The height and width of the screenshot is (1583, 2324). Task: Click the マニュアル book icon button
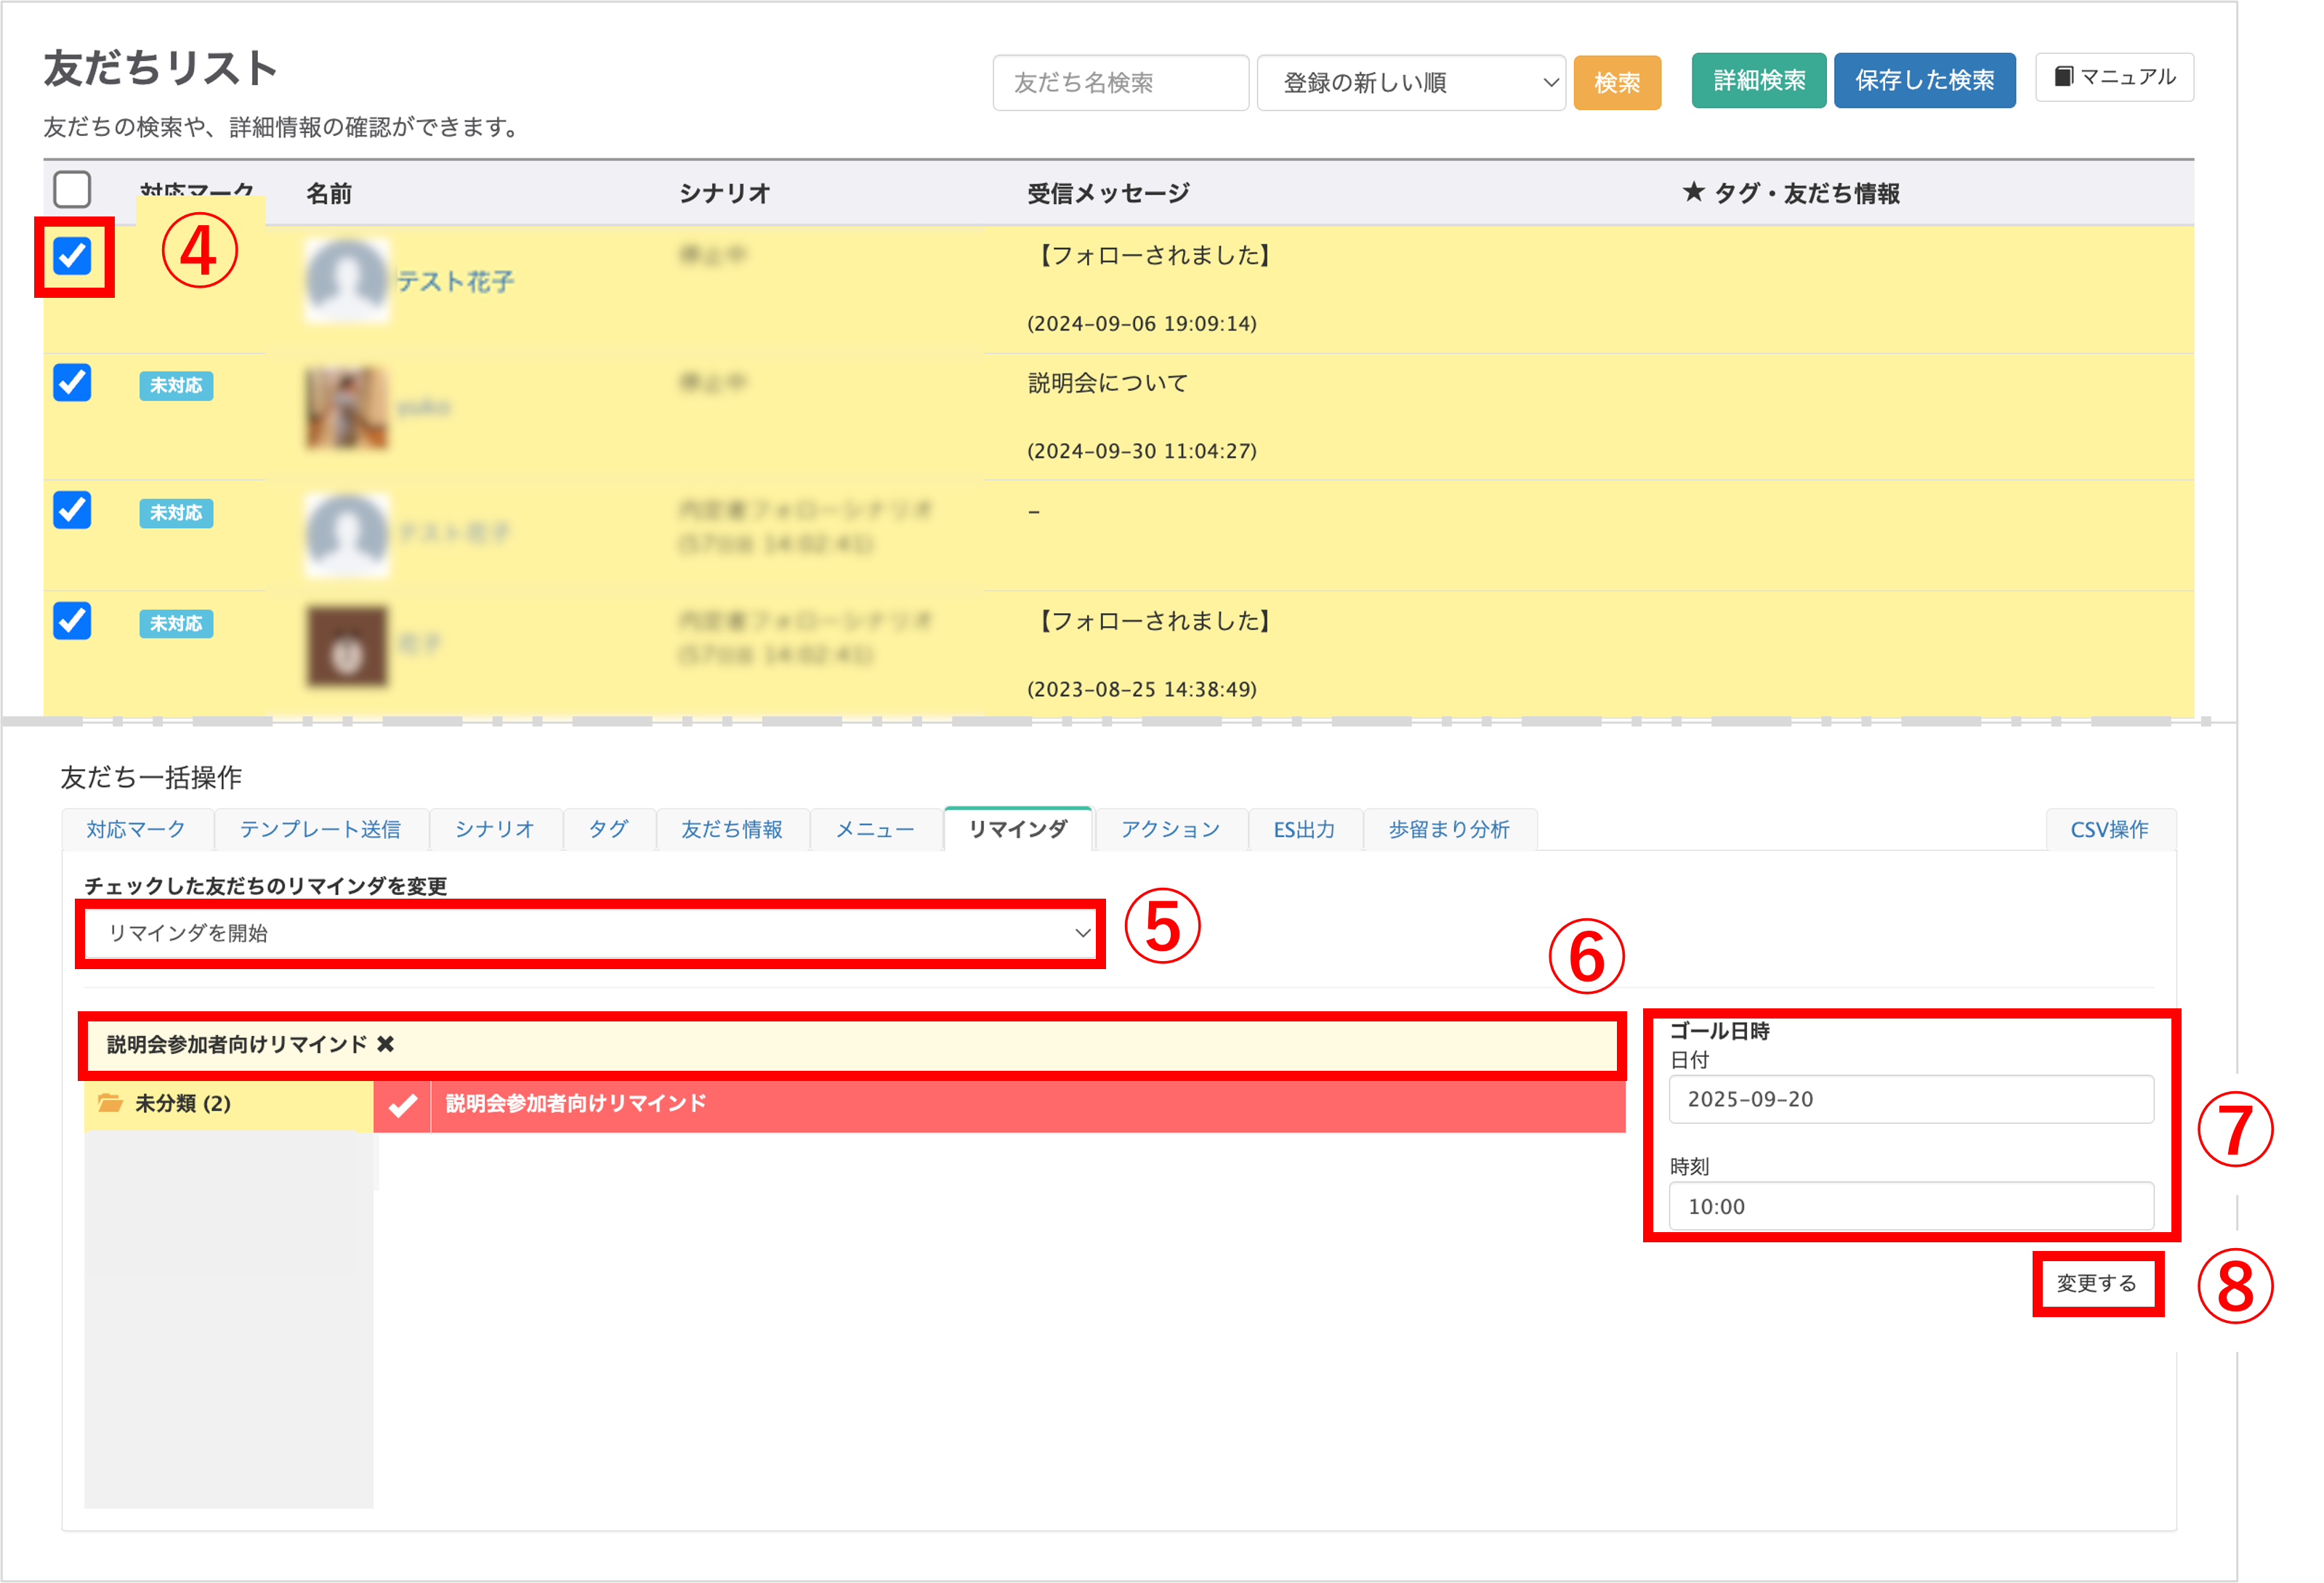click(2114, 77)
